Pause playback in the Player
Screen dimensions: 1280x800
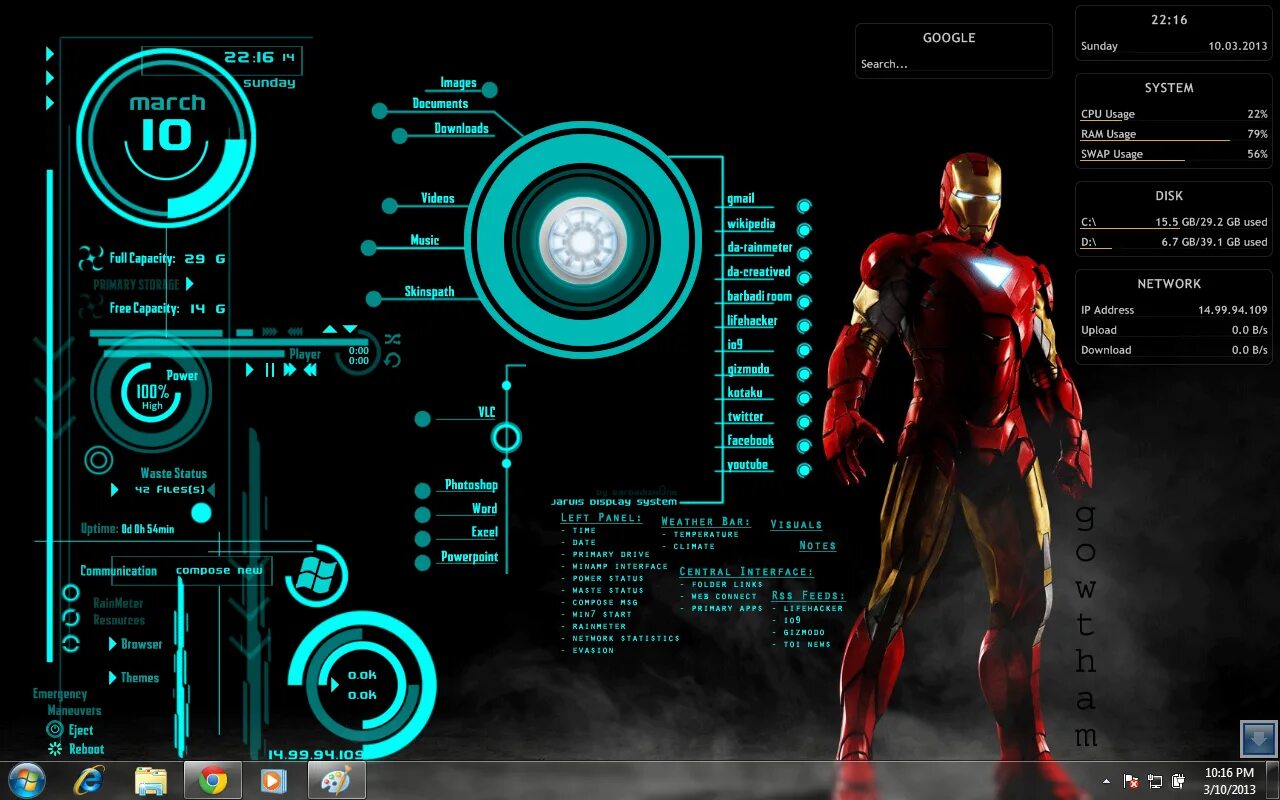point(269,370)
